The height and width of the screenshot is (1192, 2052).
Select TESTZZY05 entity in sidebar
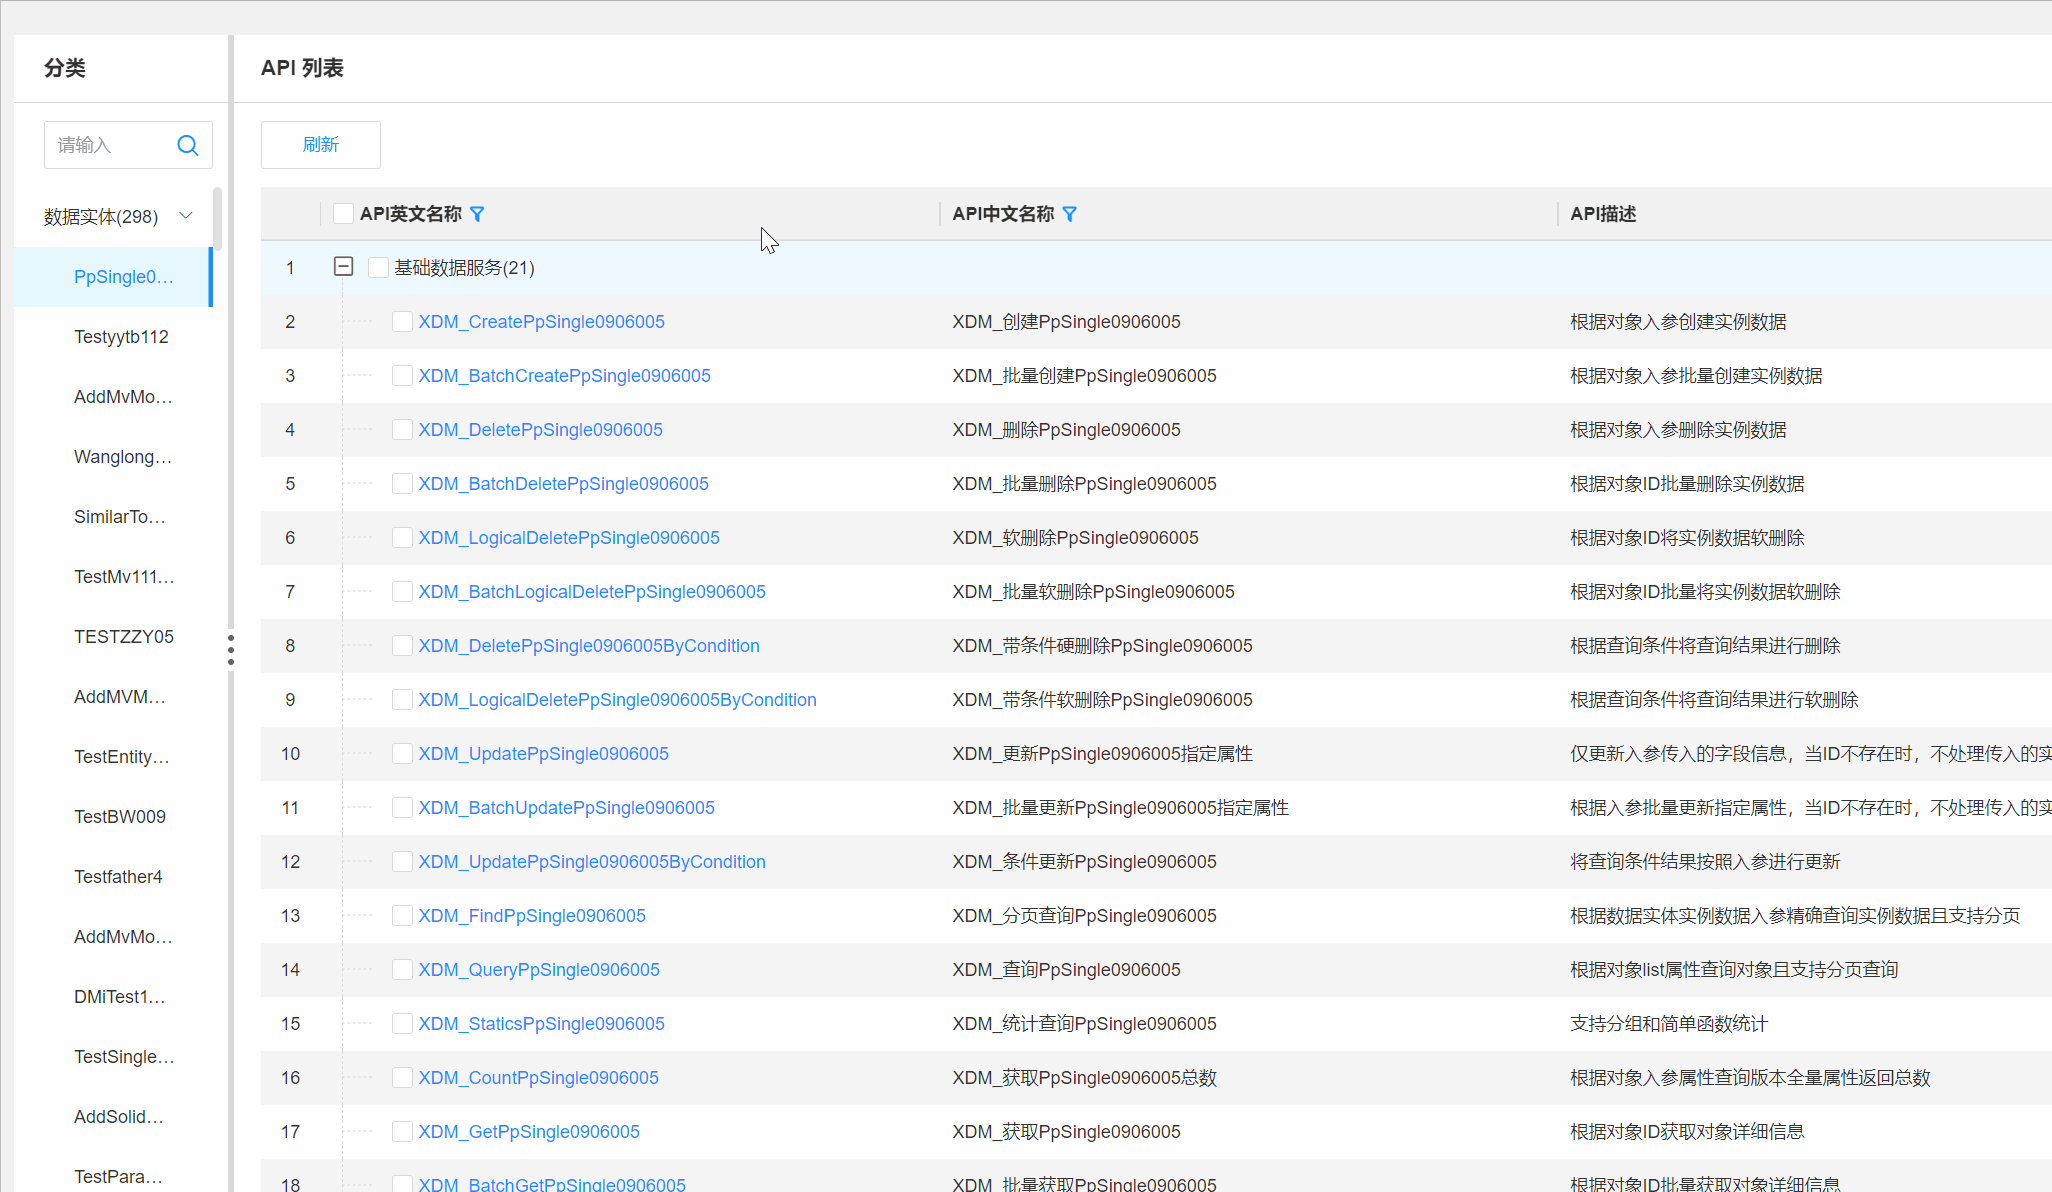point(124,637)
